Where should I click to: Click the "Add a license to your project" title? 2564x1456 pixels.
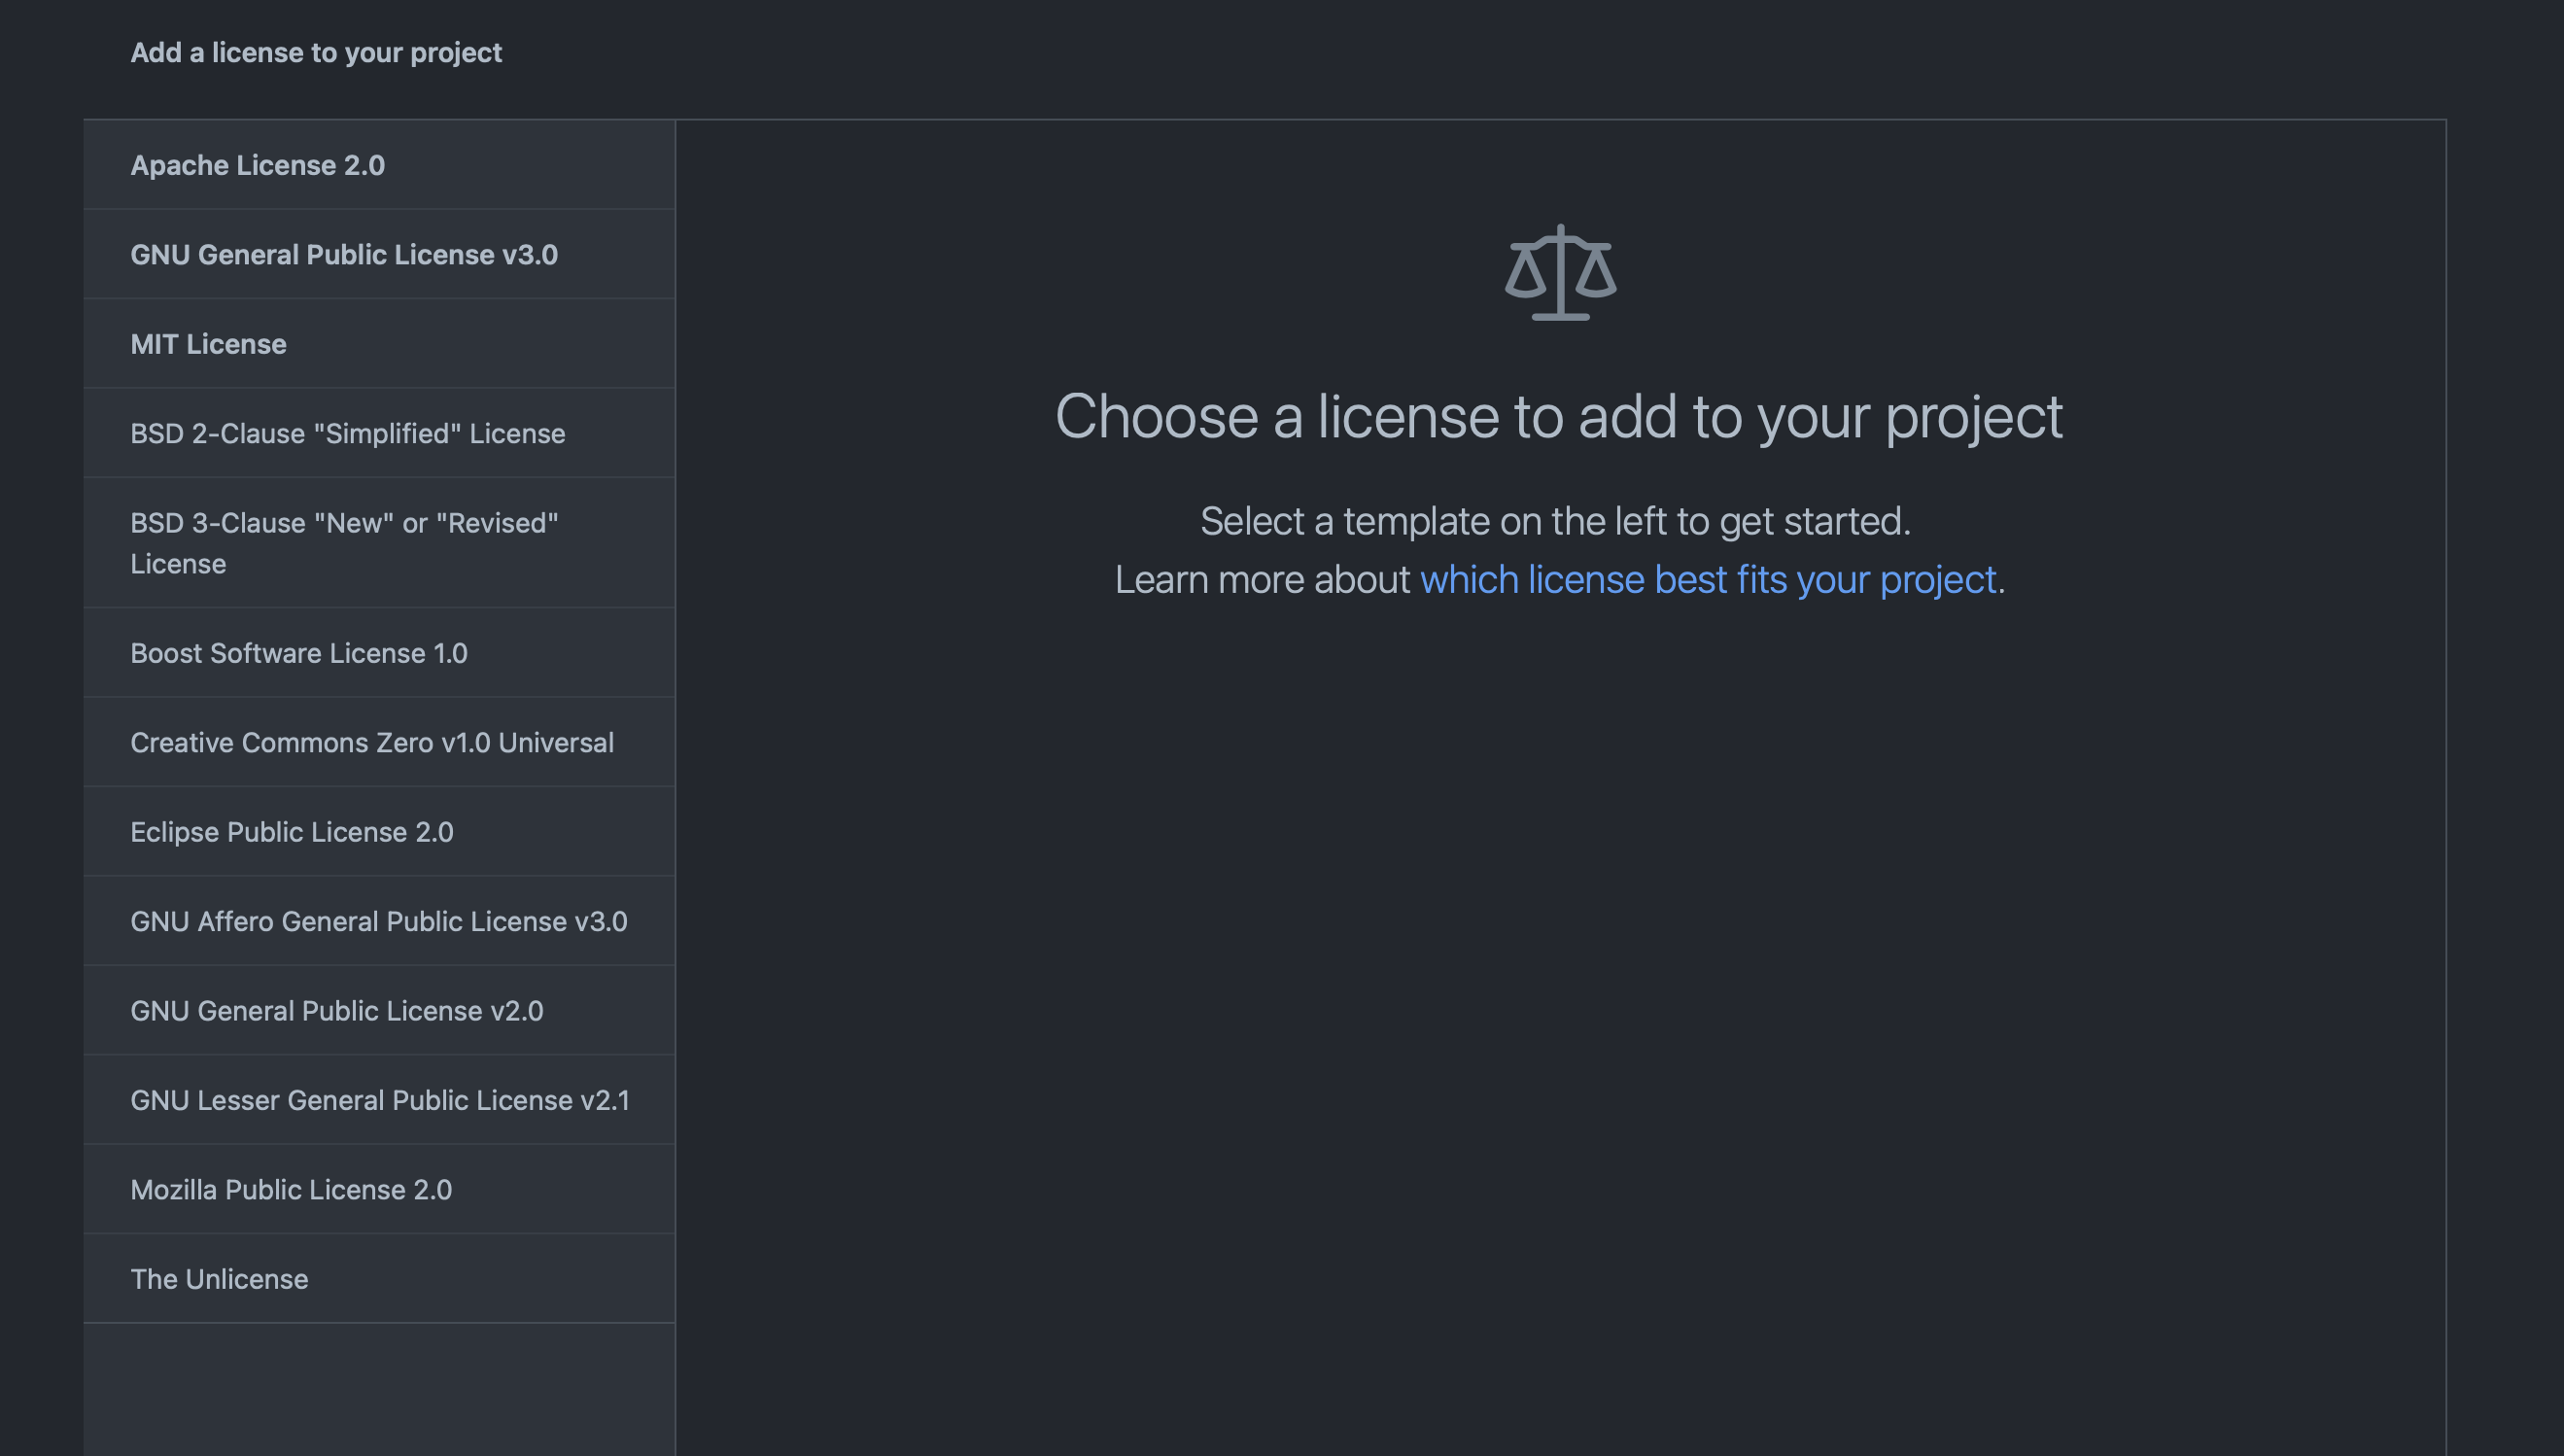(316, 52)
